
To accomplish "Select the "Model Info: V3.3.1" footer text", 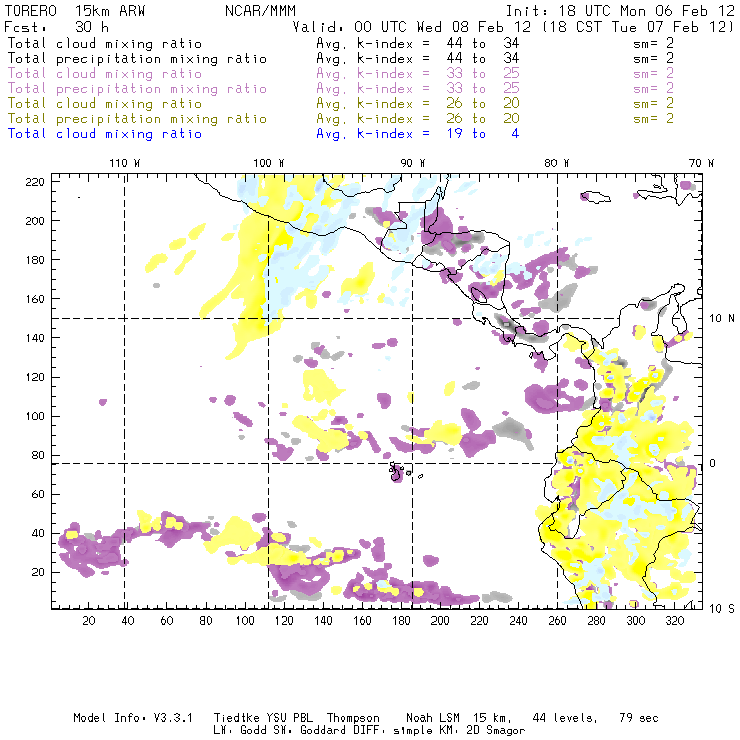I will 133,718.
